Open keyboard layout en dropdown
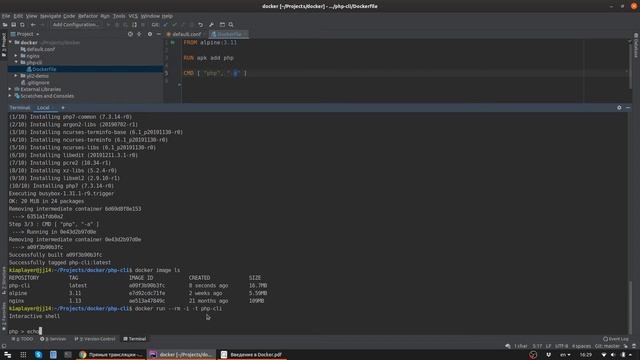Image resolution: width=640 pixels, height=360 pixels. (565, 355)
